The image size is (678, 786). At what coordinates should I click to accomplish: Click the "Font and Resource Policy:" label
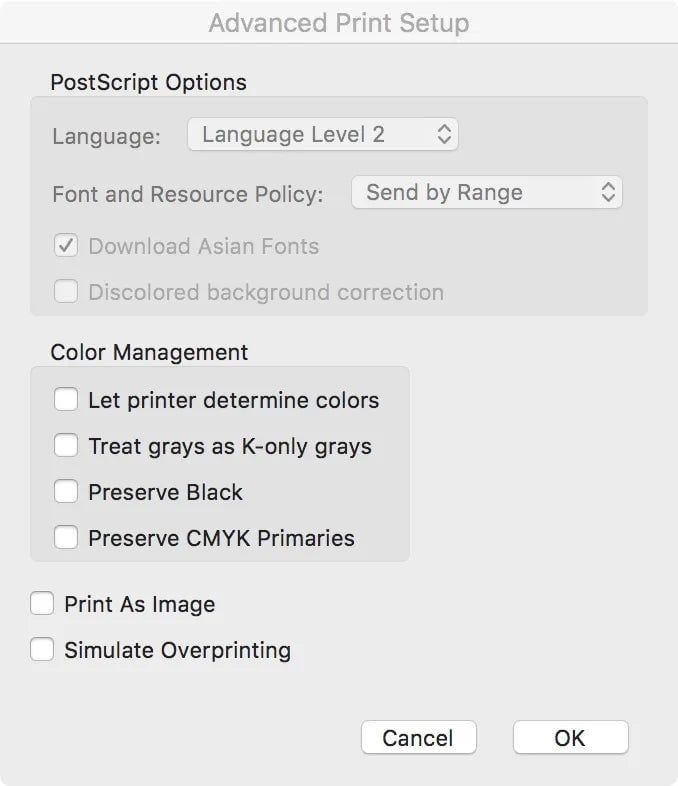click(187, 194)
